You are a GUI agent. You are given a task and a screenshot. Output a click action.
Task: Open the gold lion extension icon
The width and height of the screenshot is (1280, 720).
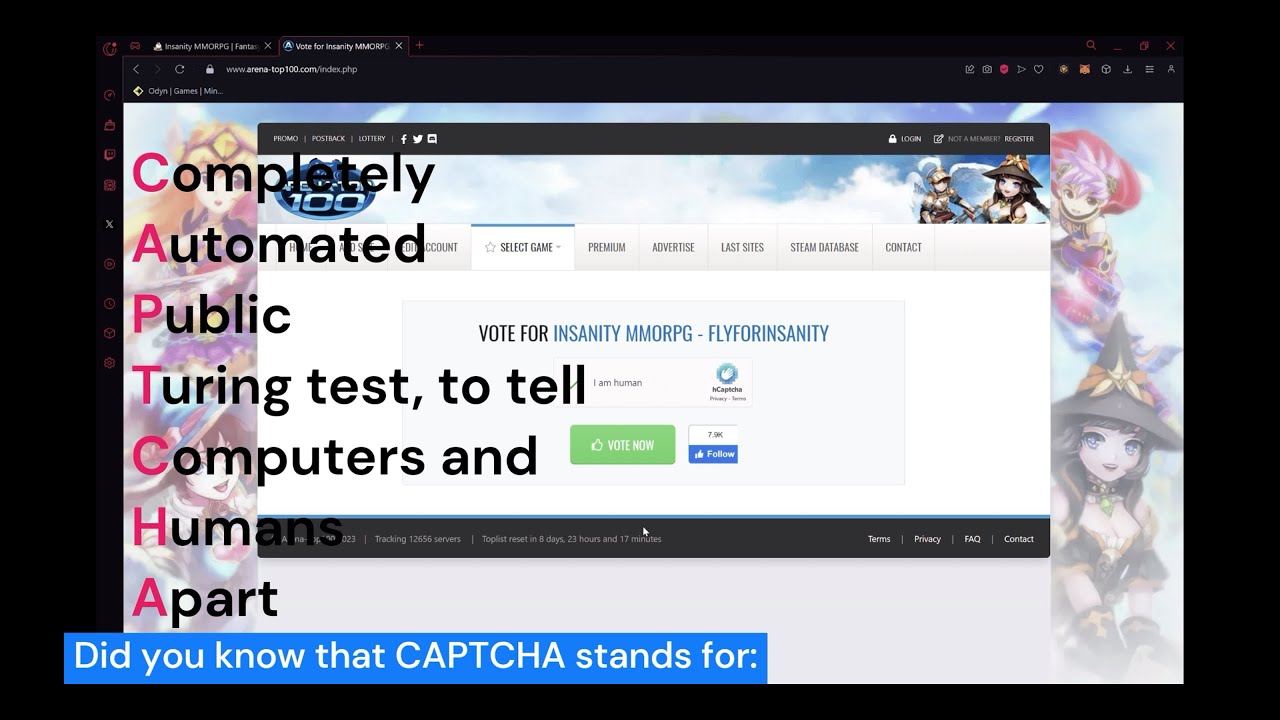[1063, 69]
